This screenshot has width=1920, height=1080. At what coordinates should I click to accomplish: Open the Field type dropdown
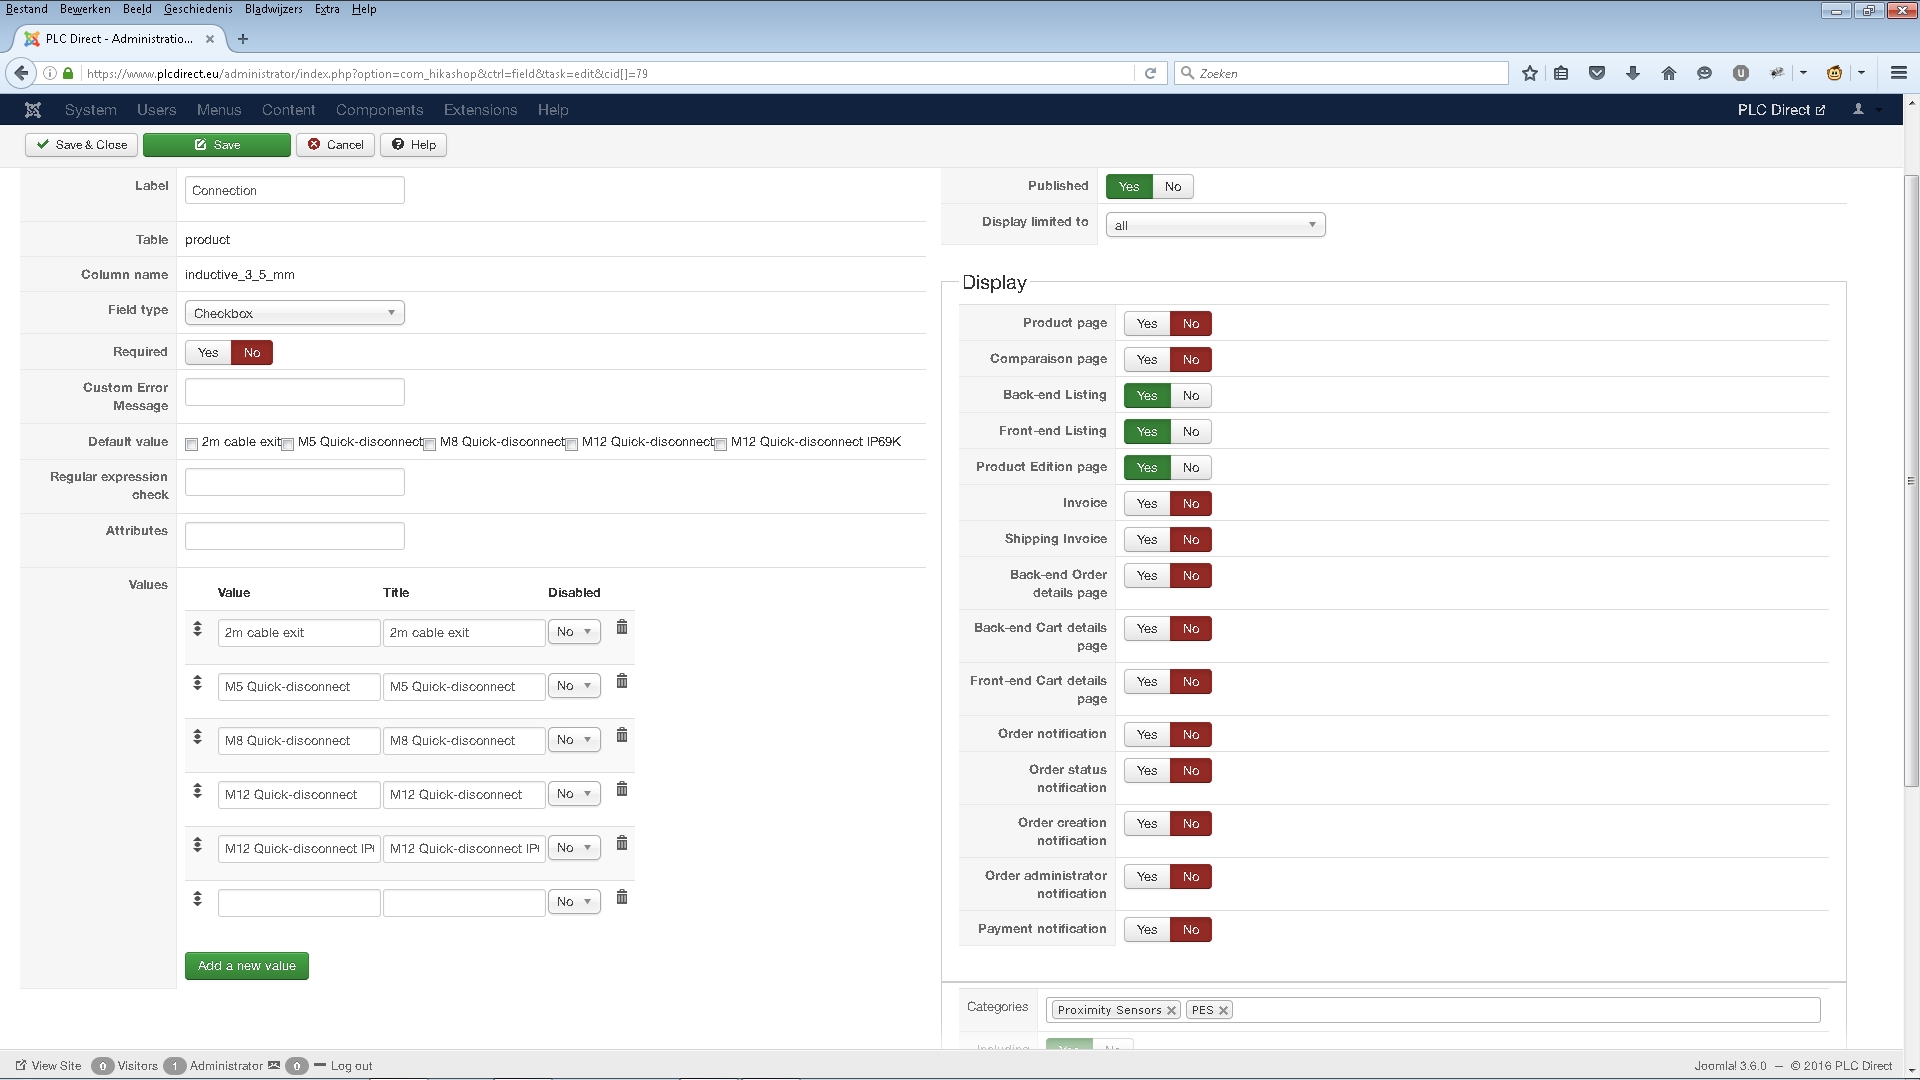[x=294, y=313]
